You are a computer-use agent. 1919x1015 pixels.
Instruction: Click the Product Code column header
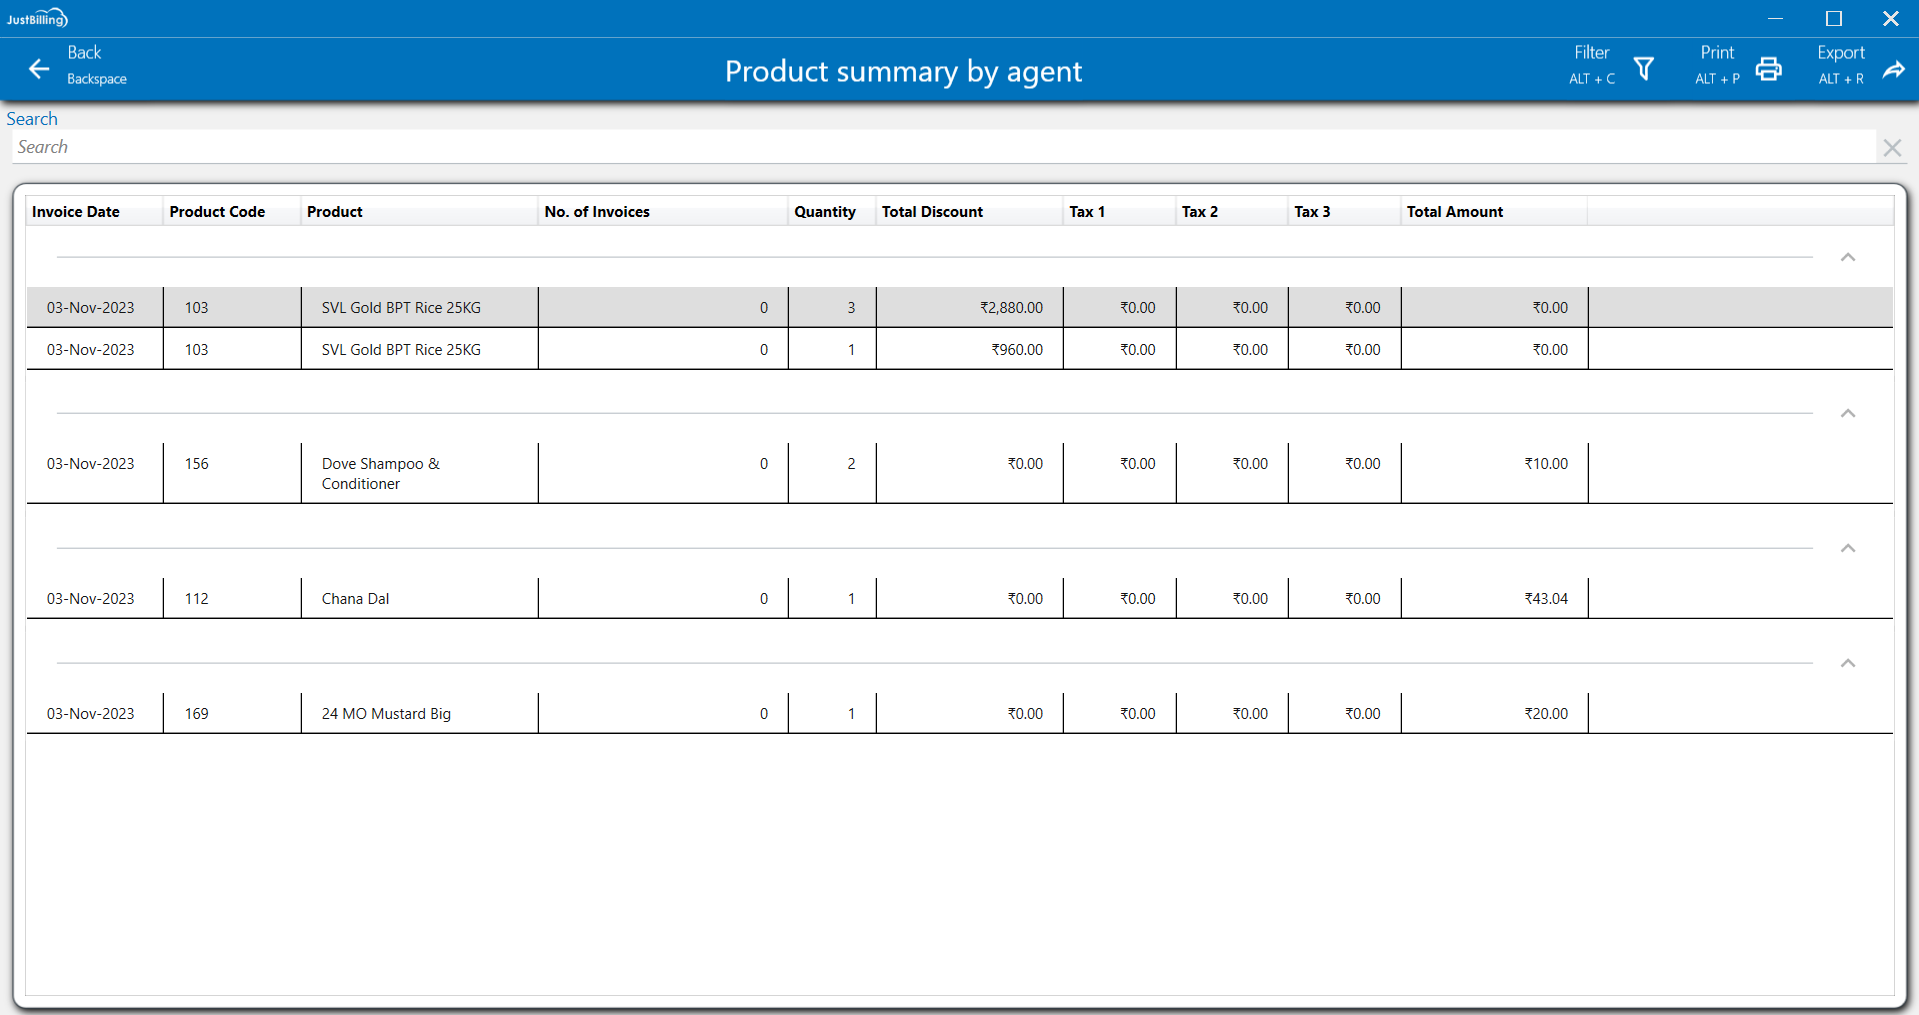coord(217,212)
